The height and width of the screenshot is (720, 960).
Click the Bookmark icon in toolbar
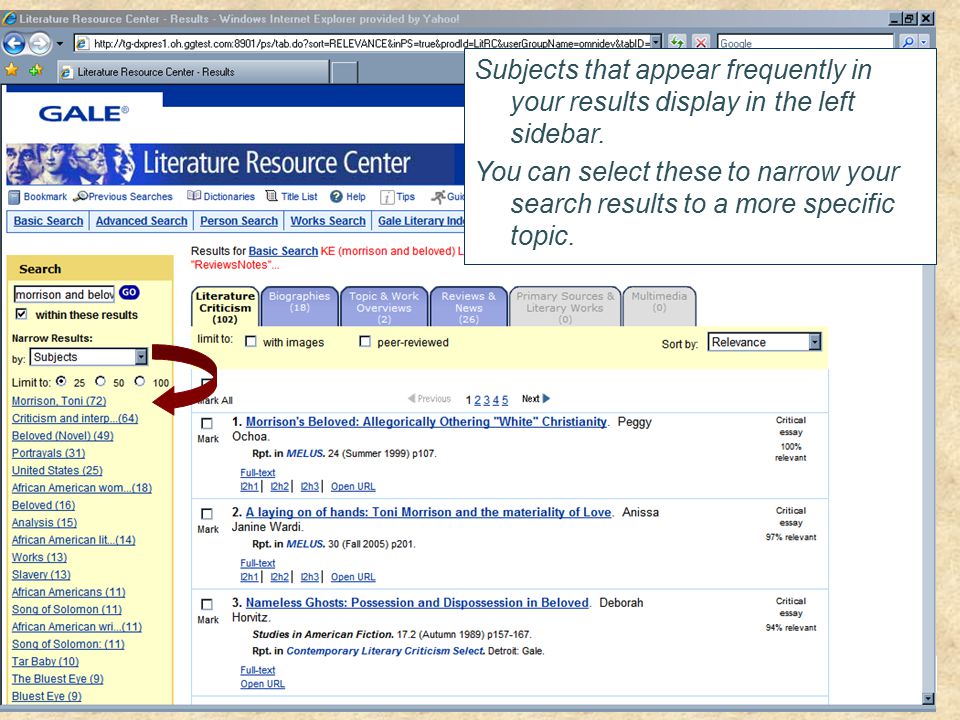point(14,197)
